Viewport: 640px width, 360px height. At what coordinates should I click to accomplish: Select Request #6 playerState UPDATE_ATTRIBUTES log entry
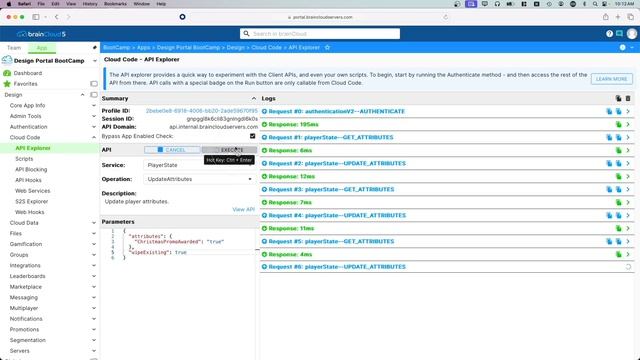pyautogui.click(x=337, y=267)
